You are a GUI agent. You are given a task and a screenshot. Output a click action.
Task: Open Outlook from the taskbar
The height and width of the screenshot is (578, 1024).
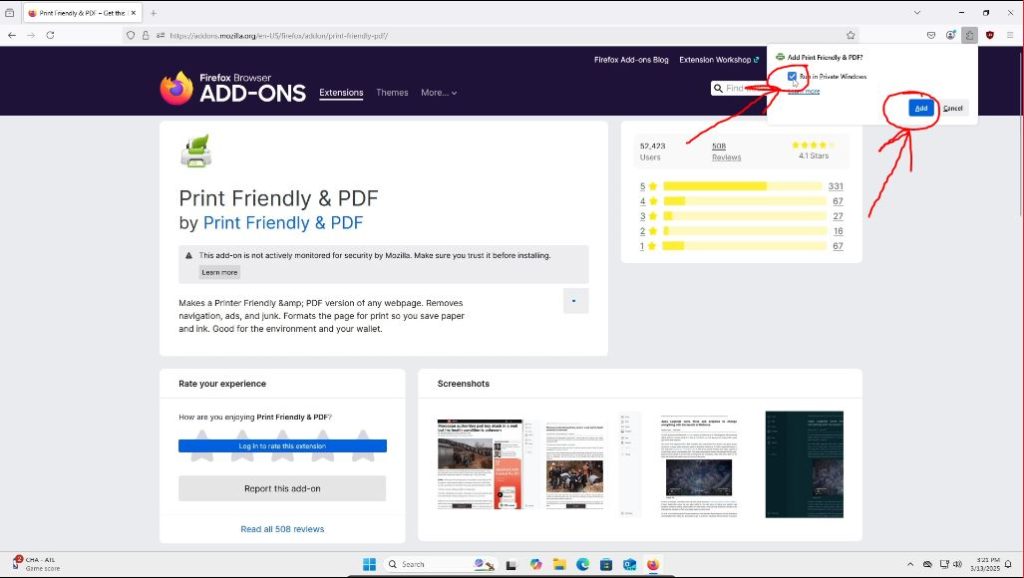630,564
